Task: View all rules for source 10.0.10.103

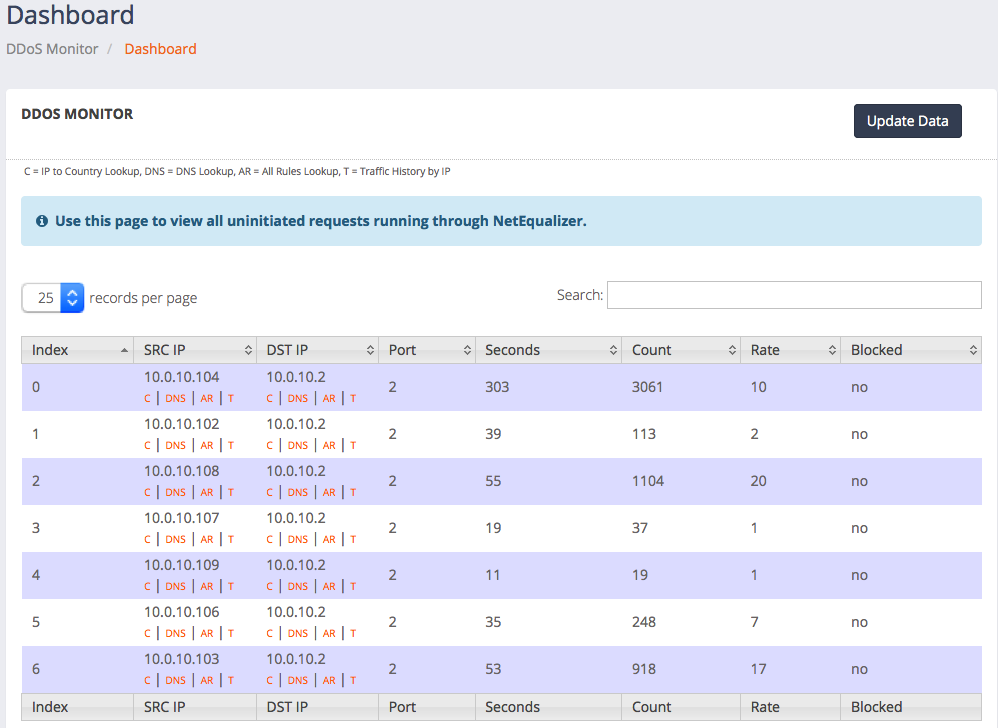Action: tap(207, 680)
